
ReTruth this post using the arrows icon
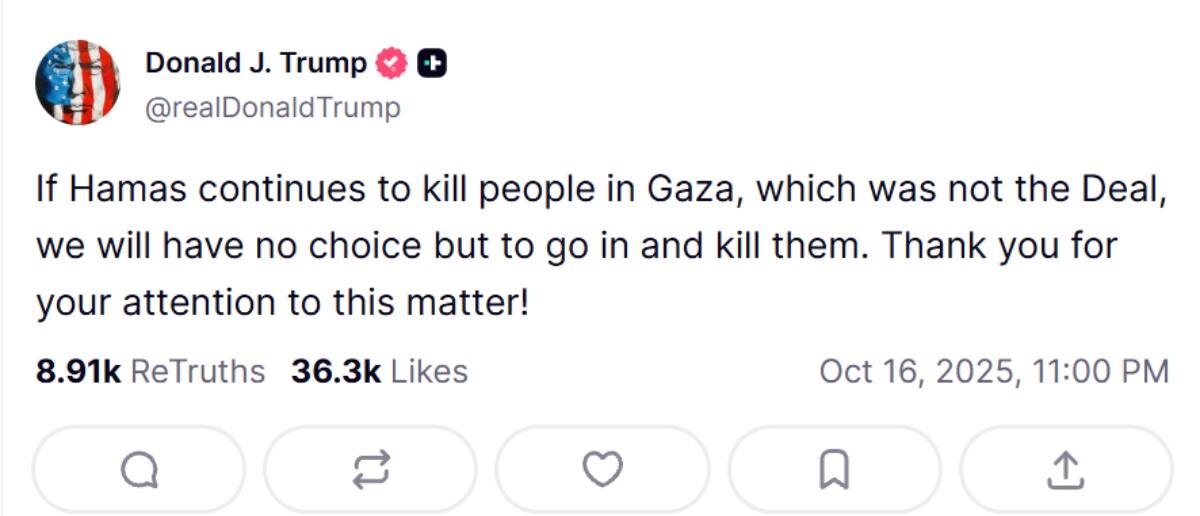click(x=370, y=470)
